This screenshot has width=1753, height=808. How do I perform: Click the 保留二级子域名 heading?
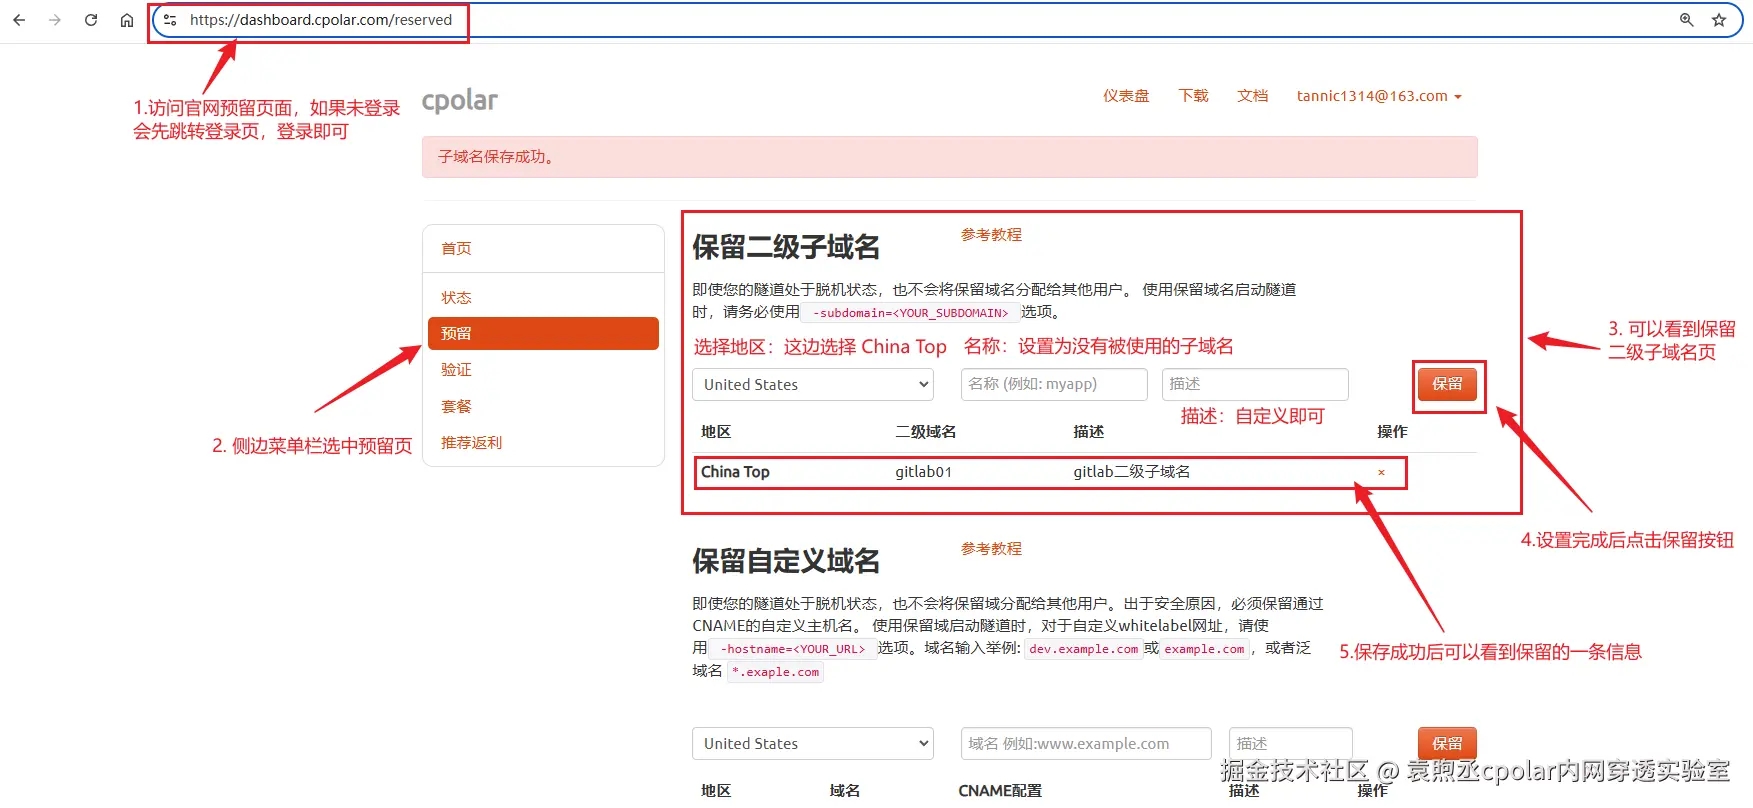pyautogui.click(x=786, y=247)
